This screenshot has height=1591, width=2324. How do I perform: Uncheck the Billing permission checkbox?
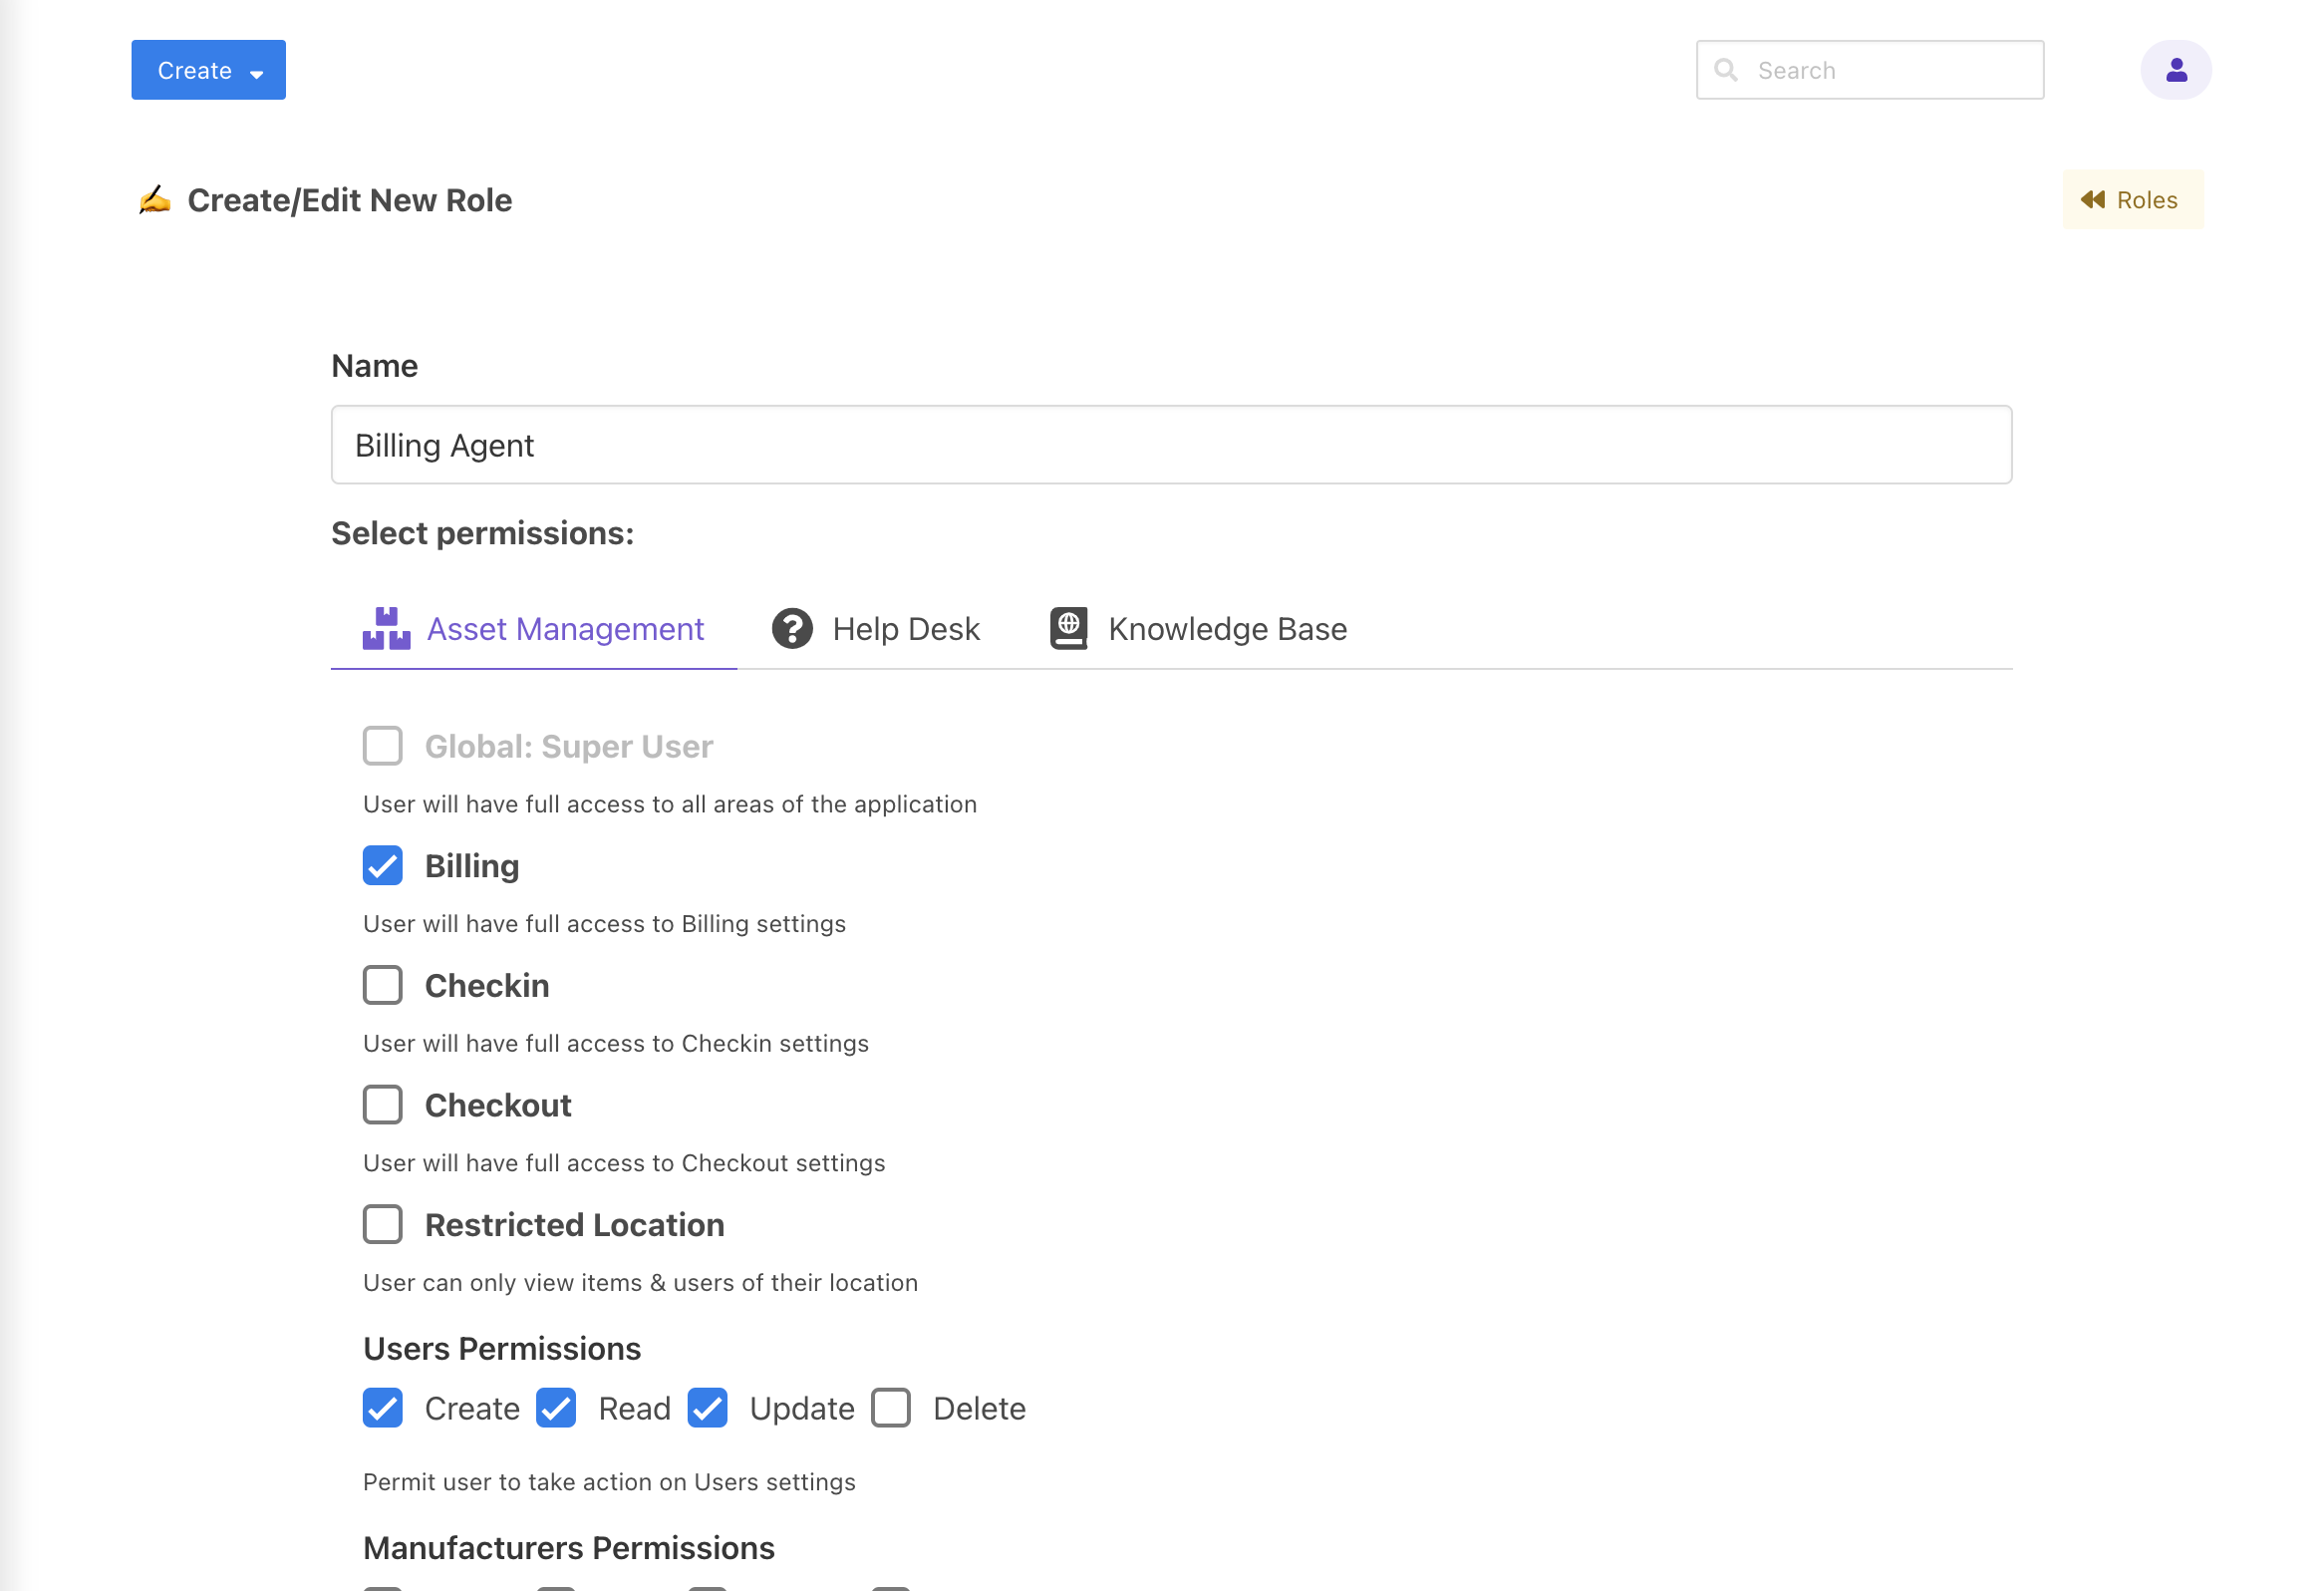coord(383,866)
